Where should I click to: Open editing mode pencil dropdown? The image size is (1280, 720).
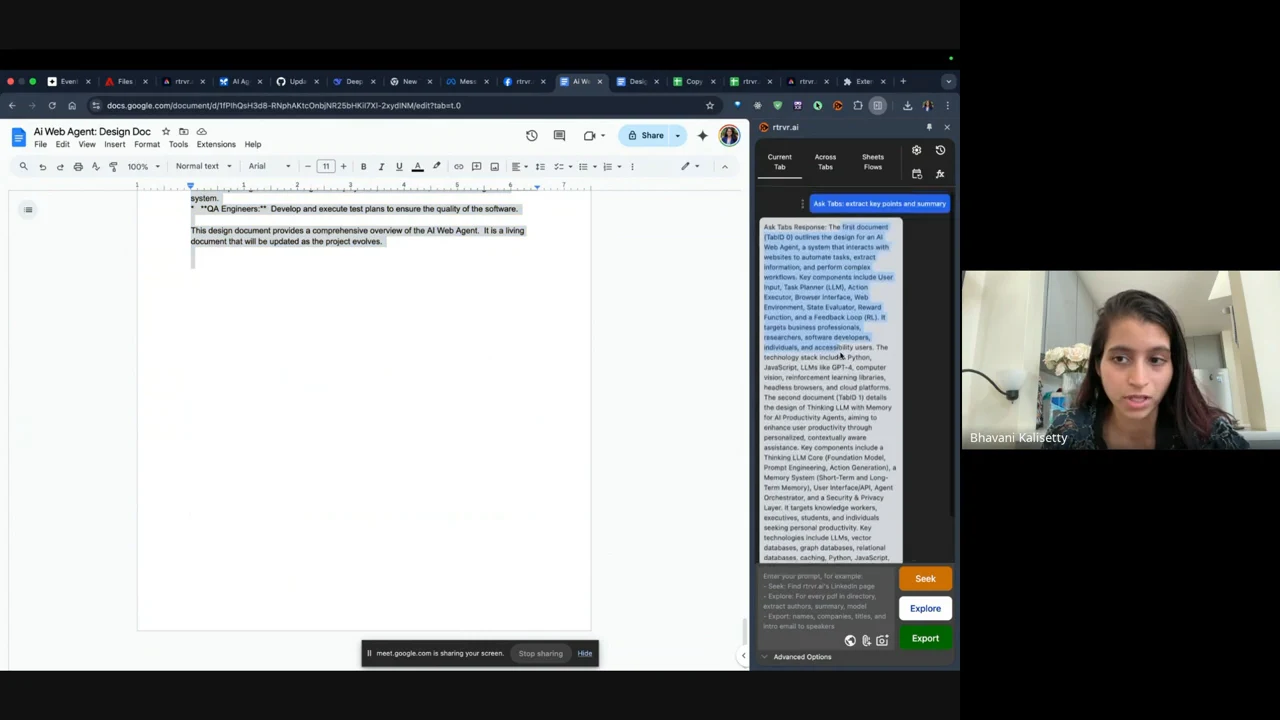pyautogui.click(x=690, y=167)
